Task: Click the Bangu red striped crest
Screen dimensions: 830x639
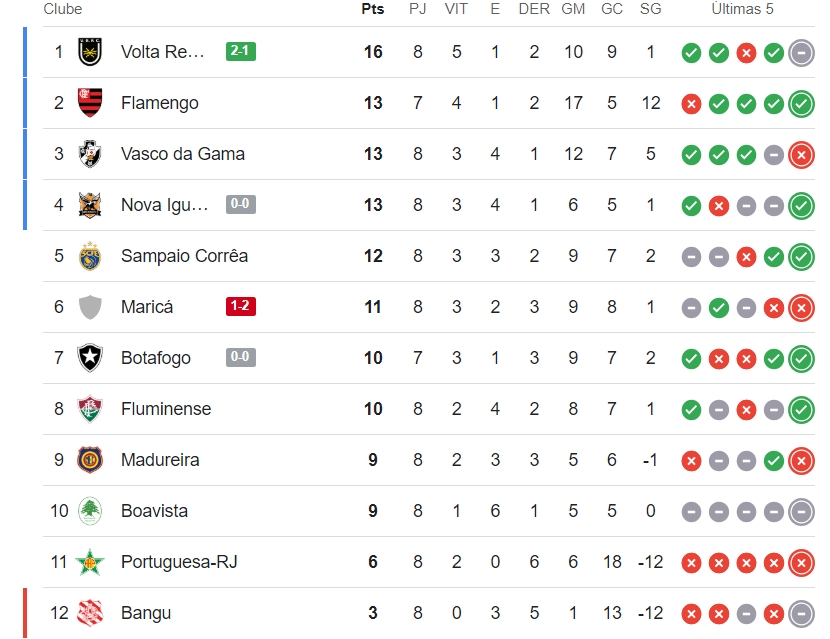Action: tap(90, 613)
